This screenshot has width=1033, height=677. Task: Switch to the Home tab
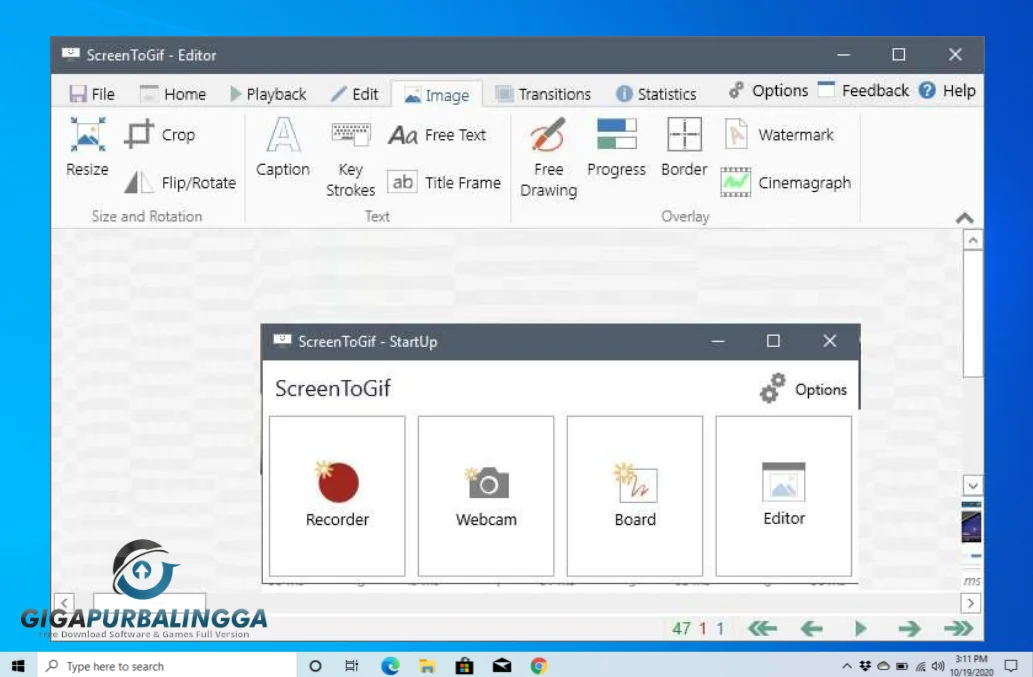click(x=173, y=94)
